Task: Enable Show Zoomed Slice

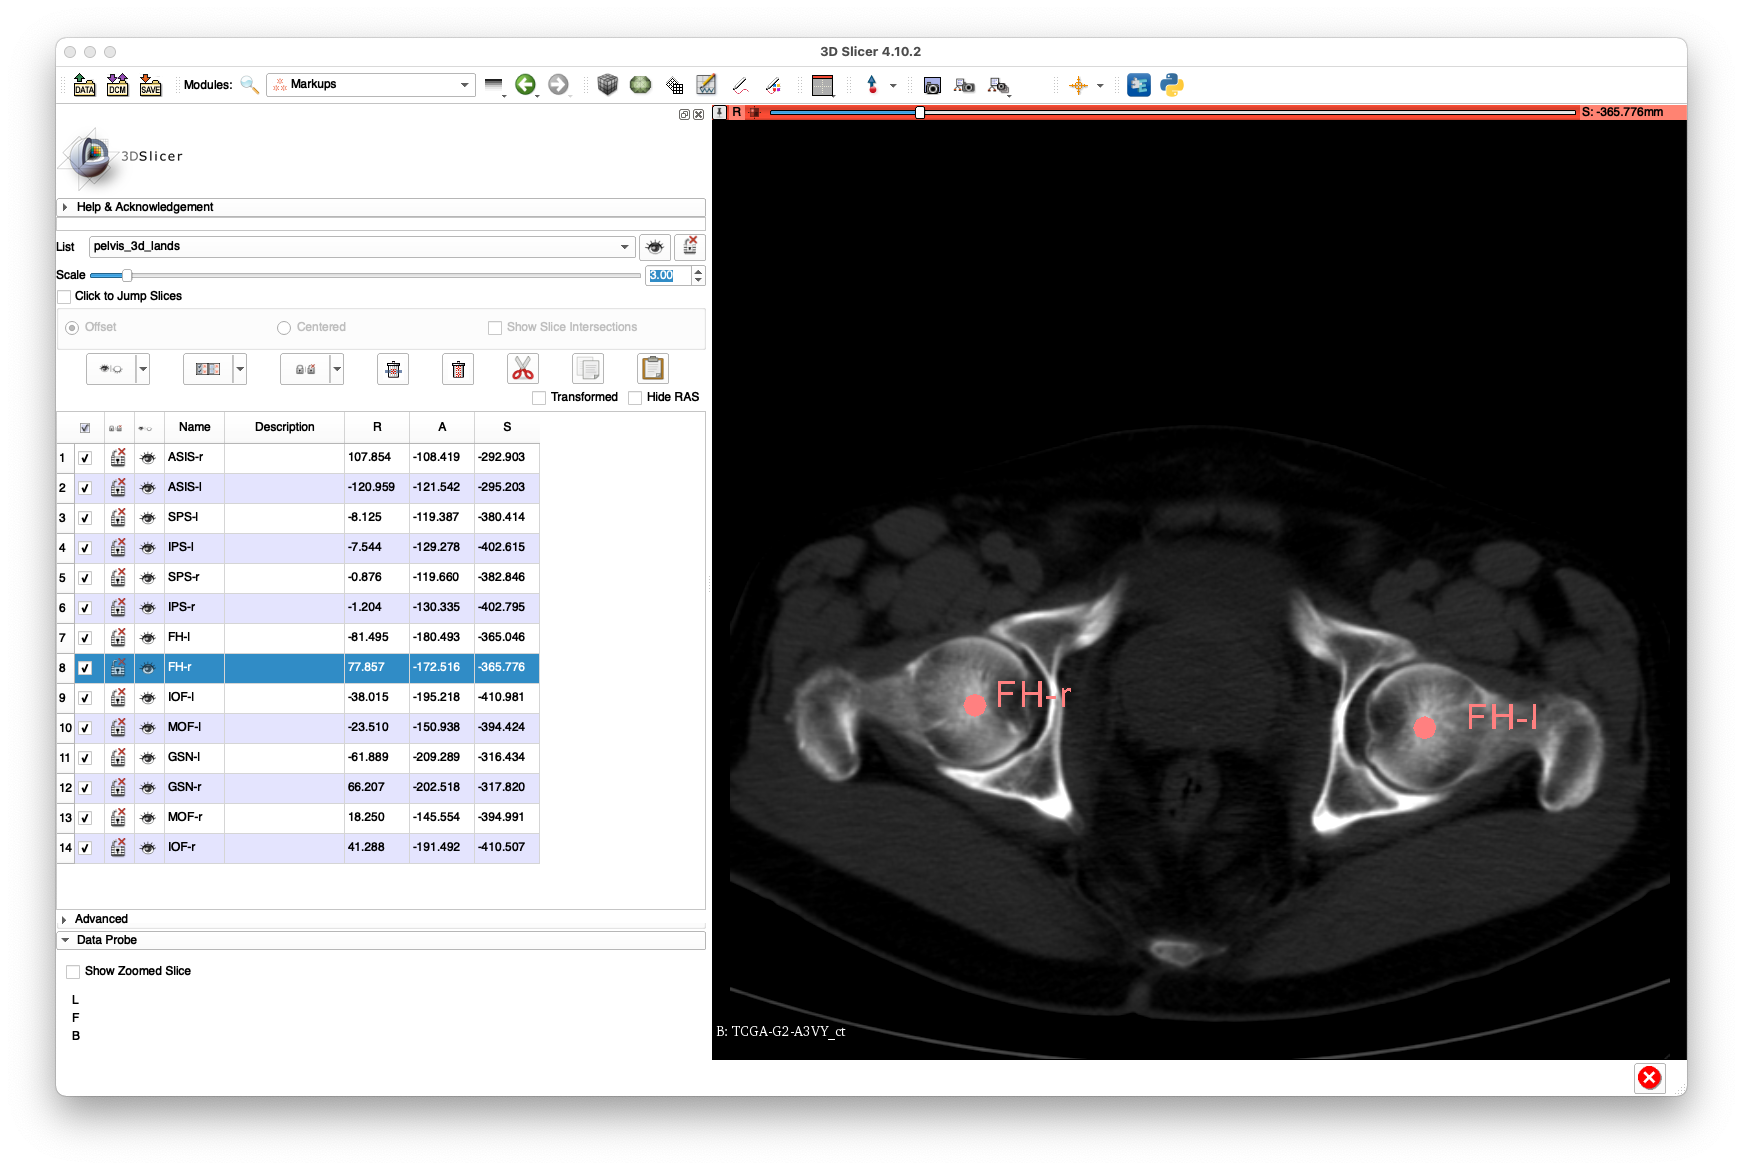Action: coord(73,971)
